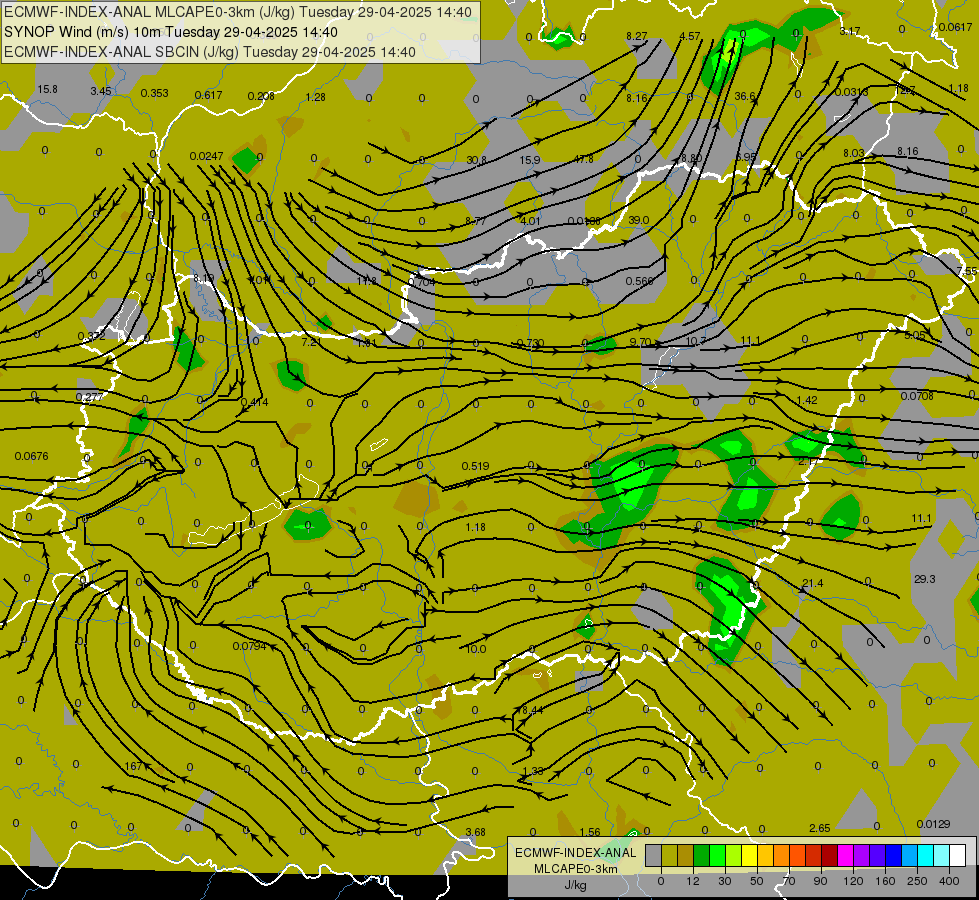The image size is (979, 900).
Task: Pick the bright green legend swatch
Action: (x=717, y=856)
